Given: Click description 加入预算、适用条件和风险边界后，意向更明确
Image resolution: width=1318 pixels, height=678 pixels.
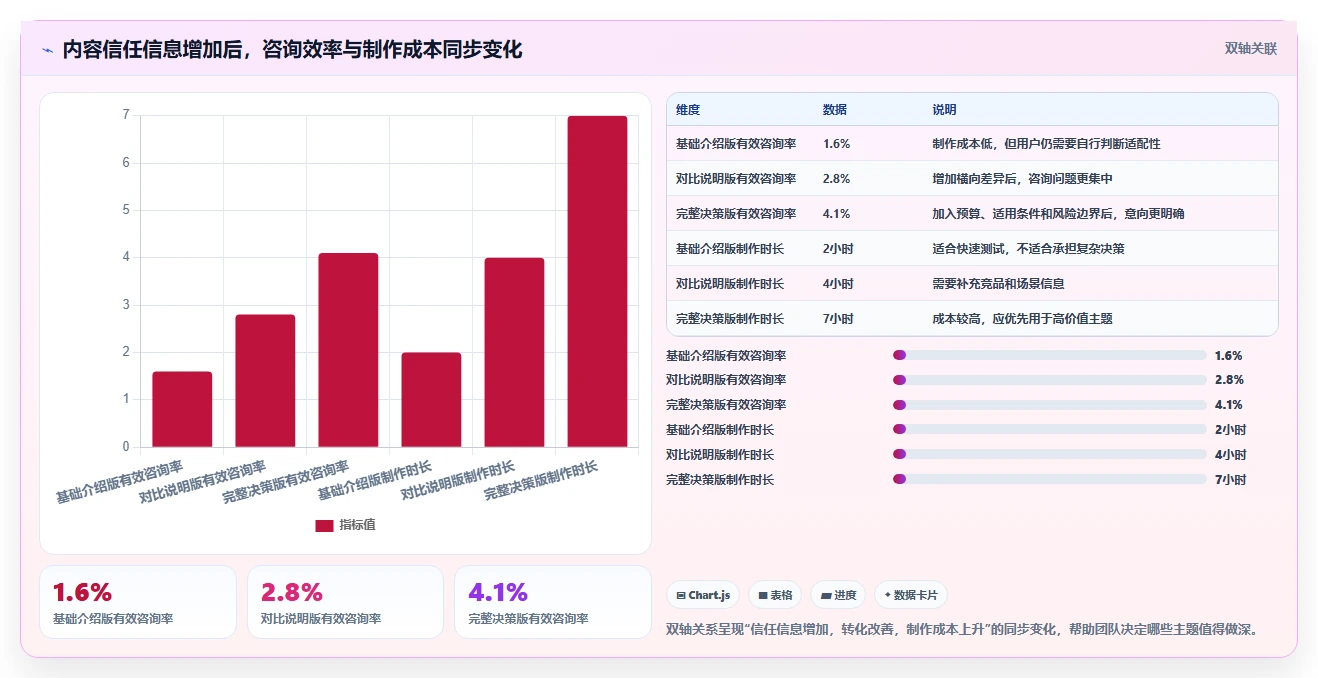Looking at the screenshot, I should point(1059,214).
